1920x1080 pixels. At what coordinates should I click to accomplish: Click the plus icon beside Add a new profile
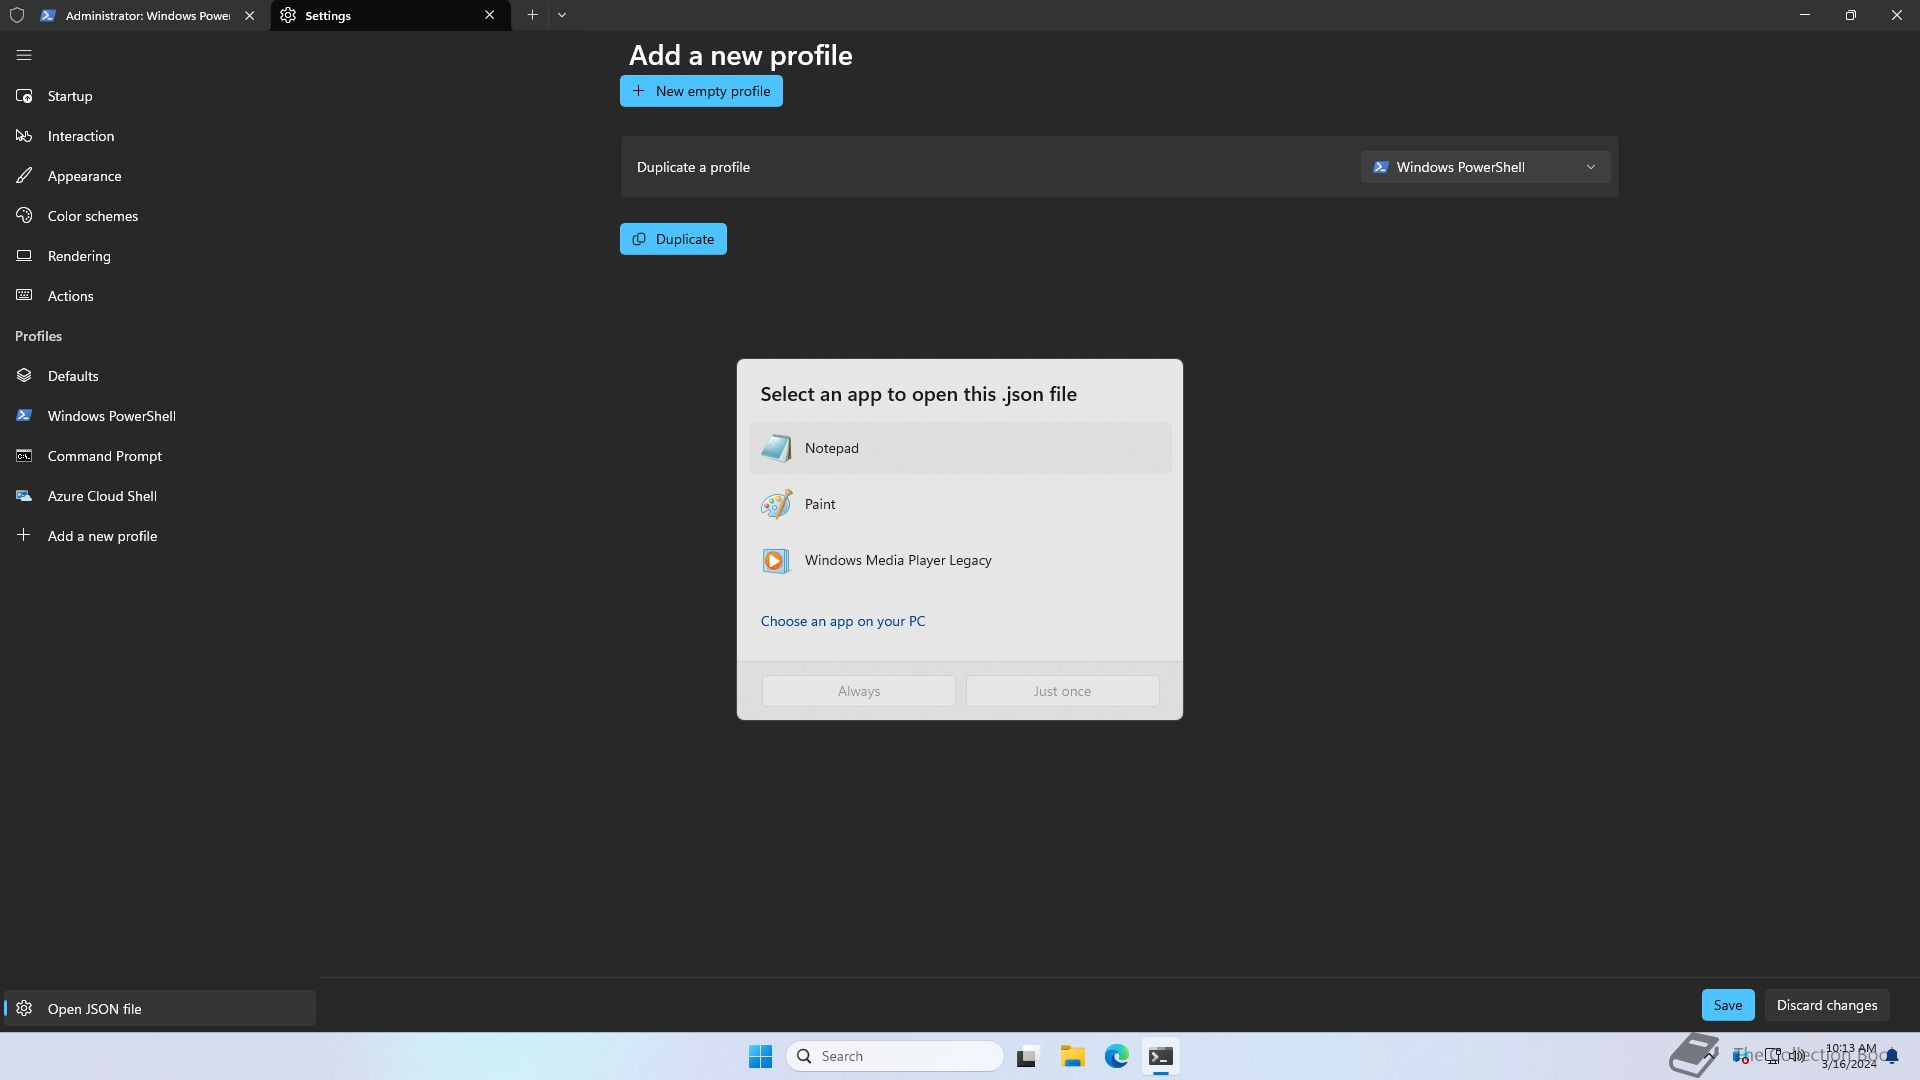click(24, 536)
